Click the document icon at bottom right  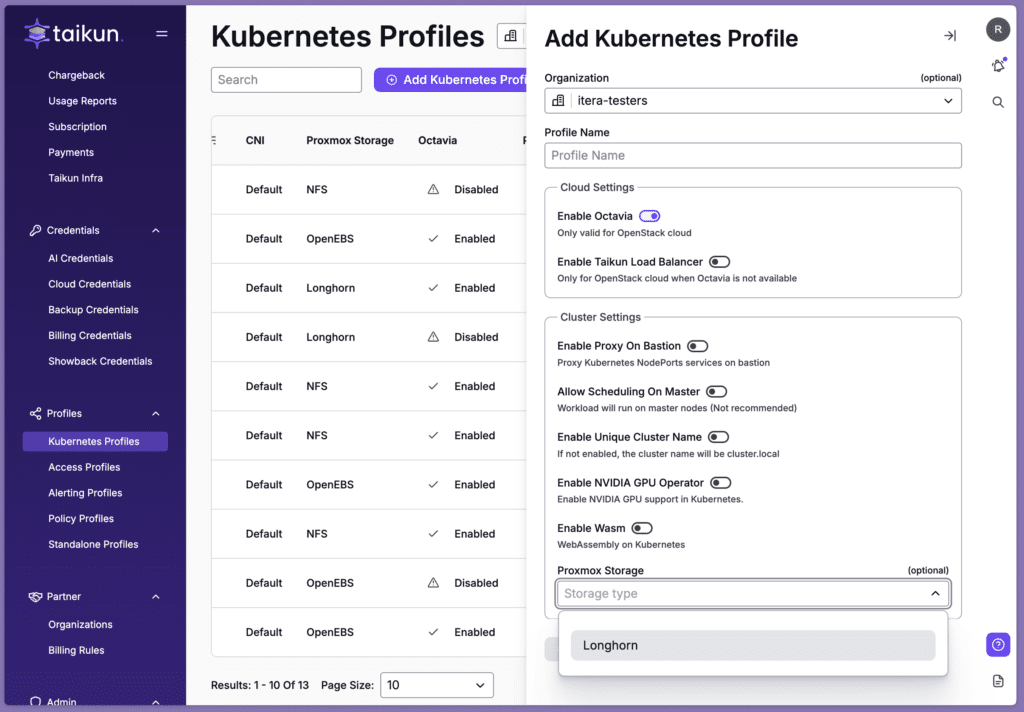pos(997,681)
